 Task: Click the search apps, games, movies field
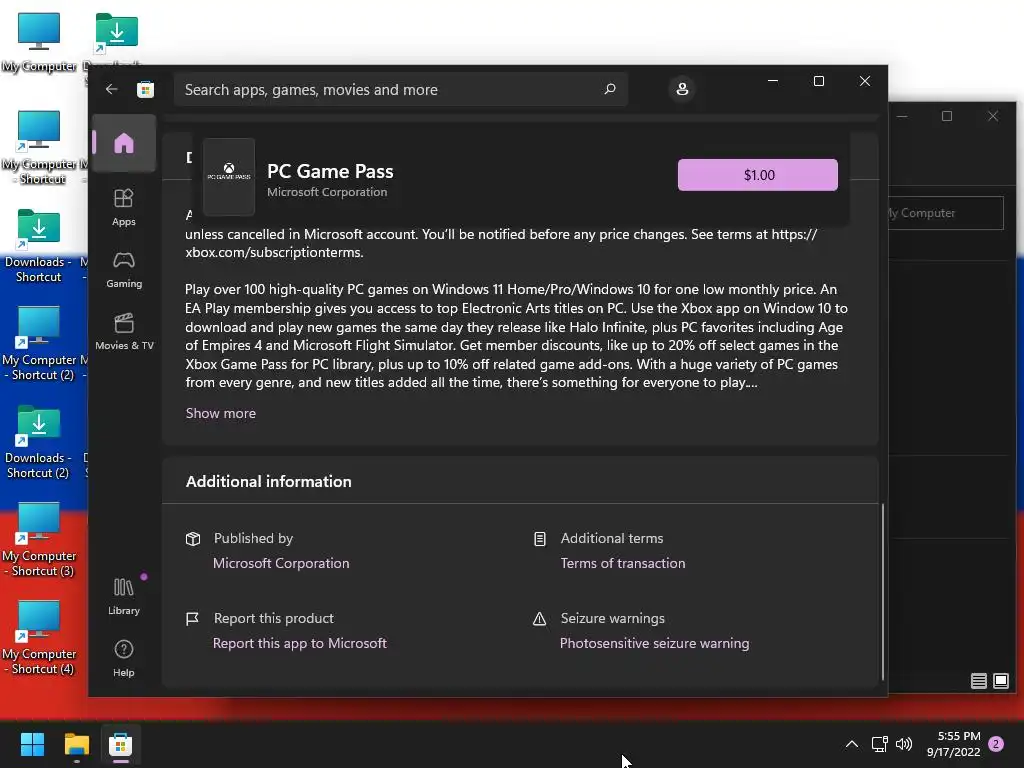(x=400, y=89)
